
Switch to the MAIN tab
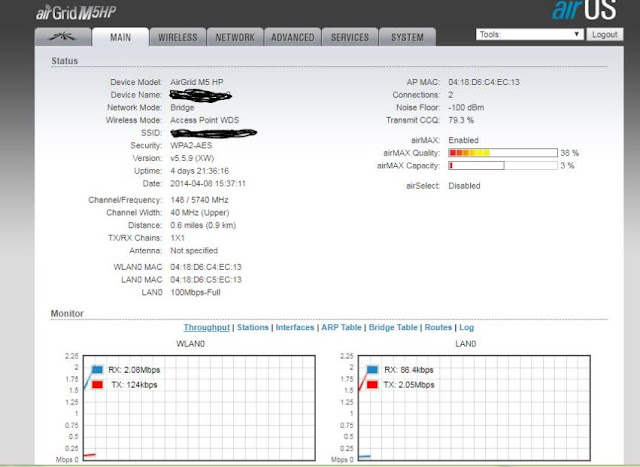(120, 37)
